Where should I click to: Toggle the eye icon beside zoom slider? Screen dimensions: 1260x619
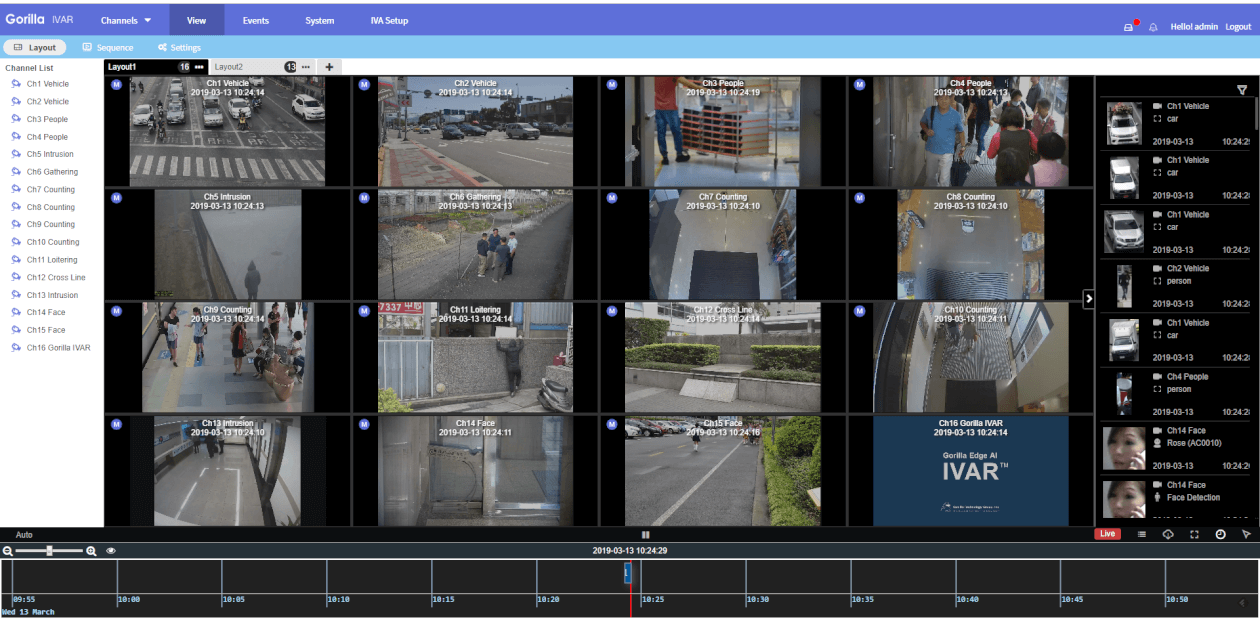pyautogui.click(x=111, y=551)
